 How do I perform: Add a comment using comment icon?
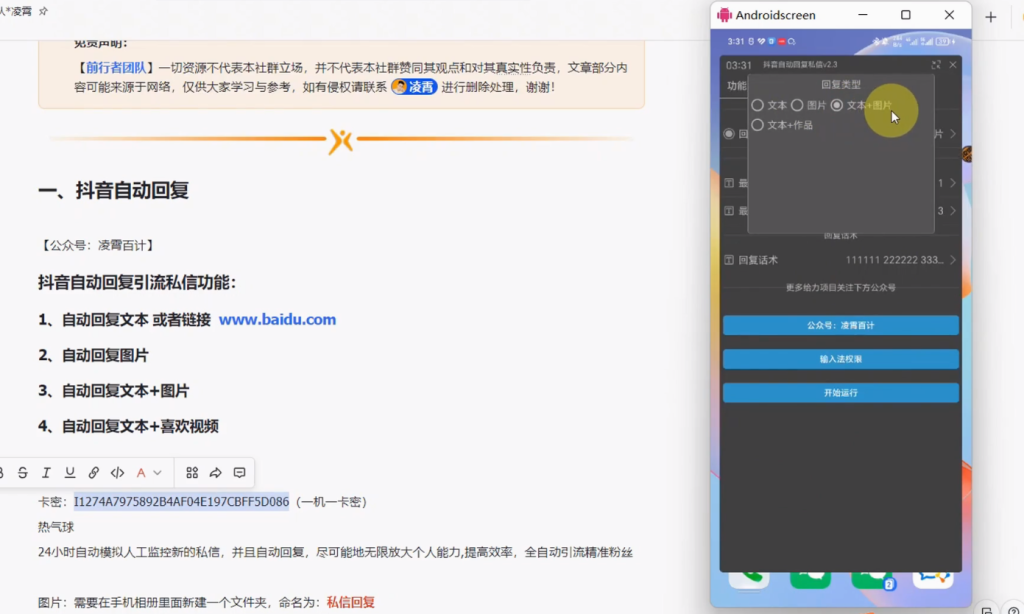pyautogui.click(x=239, y=473)
